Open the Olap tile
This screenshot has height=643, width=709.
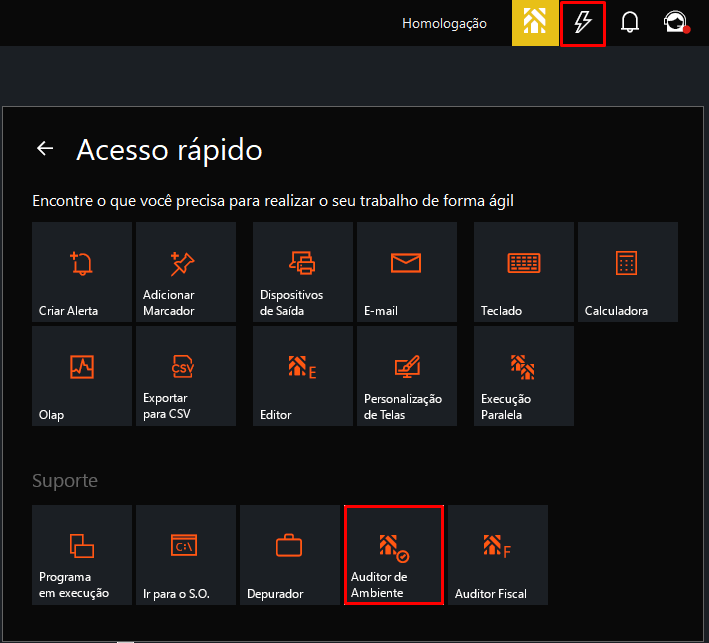click(x=82, y=376)
